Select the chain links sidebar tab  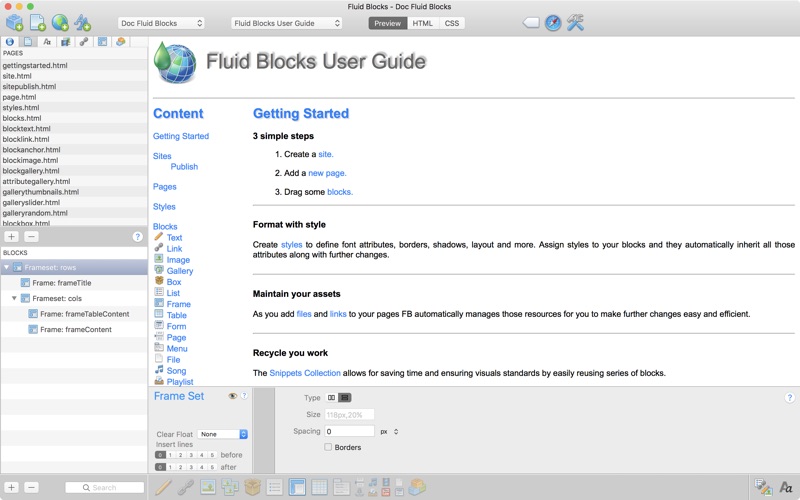pyautogui.click(x=84, y=42)
